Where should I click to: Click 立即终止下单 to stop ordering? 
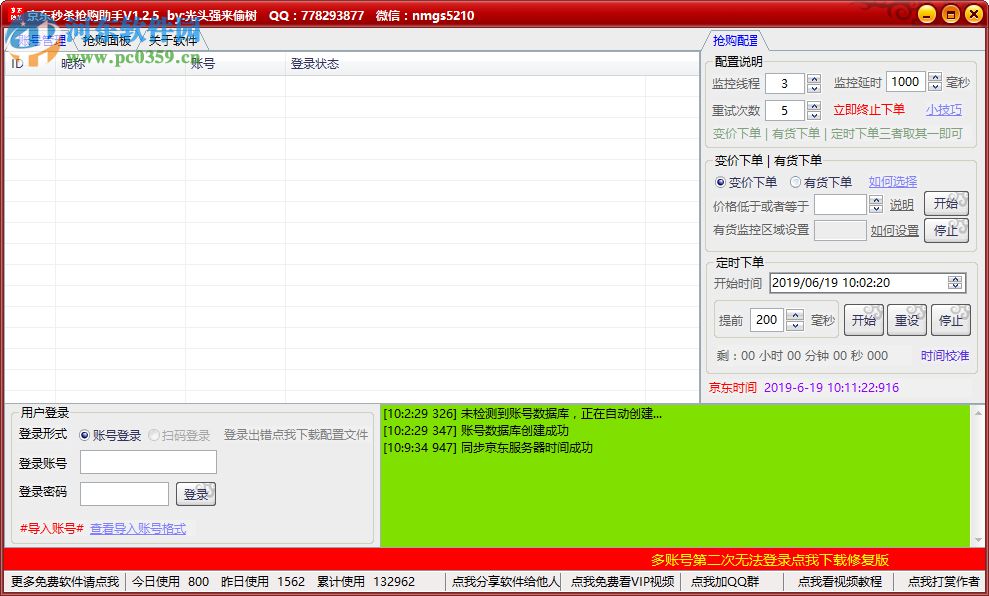tap(870, 110)
